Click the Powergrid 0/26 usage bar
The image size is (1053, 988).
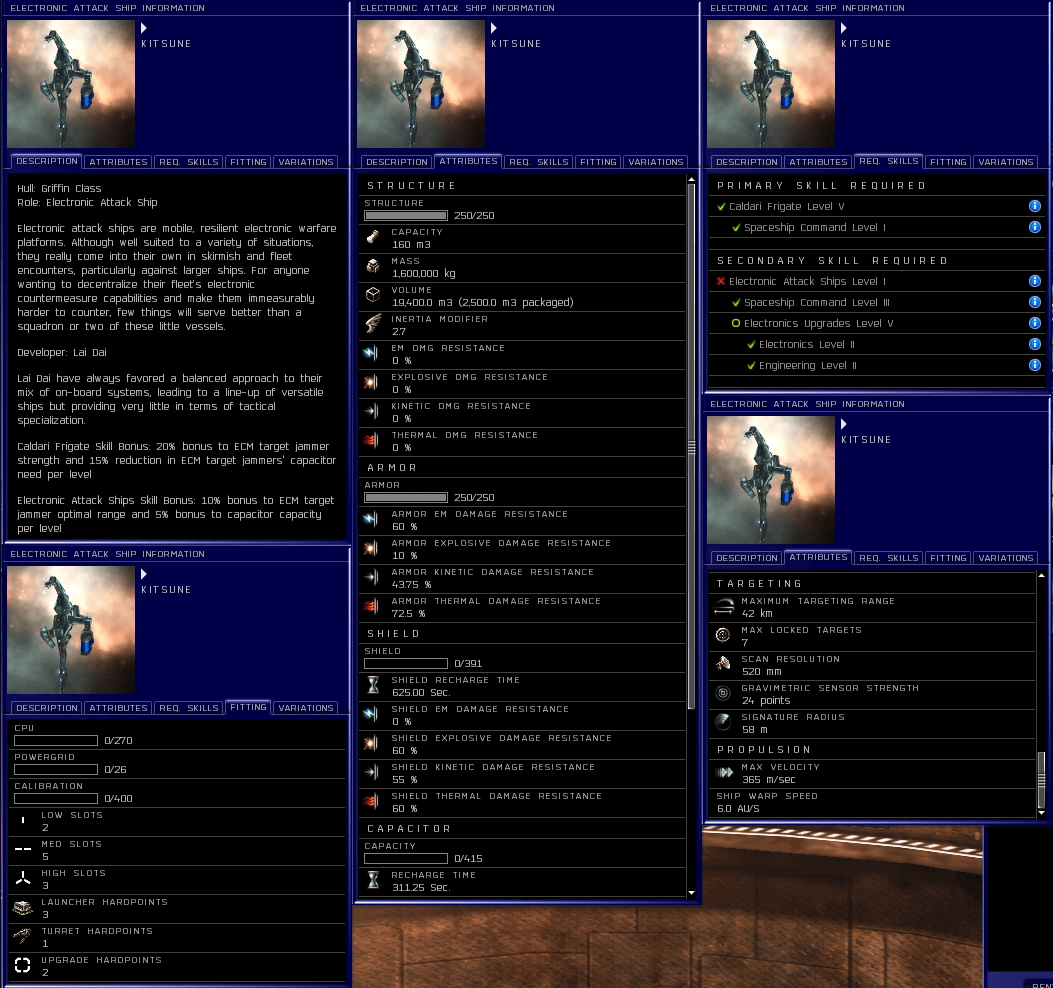56,769
